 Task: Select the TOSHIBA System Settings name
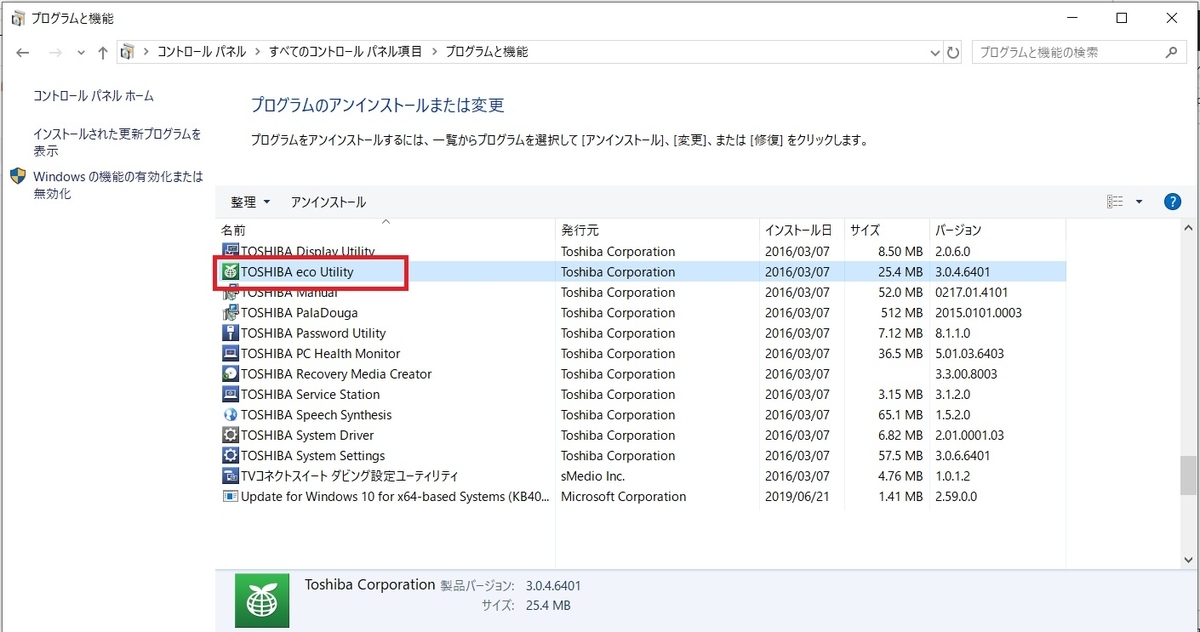coord(313,456)
